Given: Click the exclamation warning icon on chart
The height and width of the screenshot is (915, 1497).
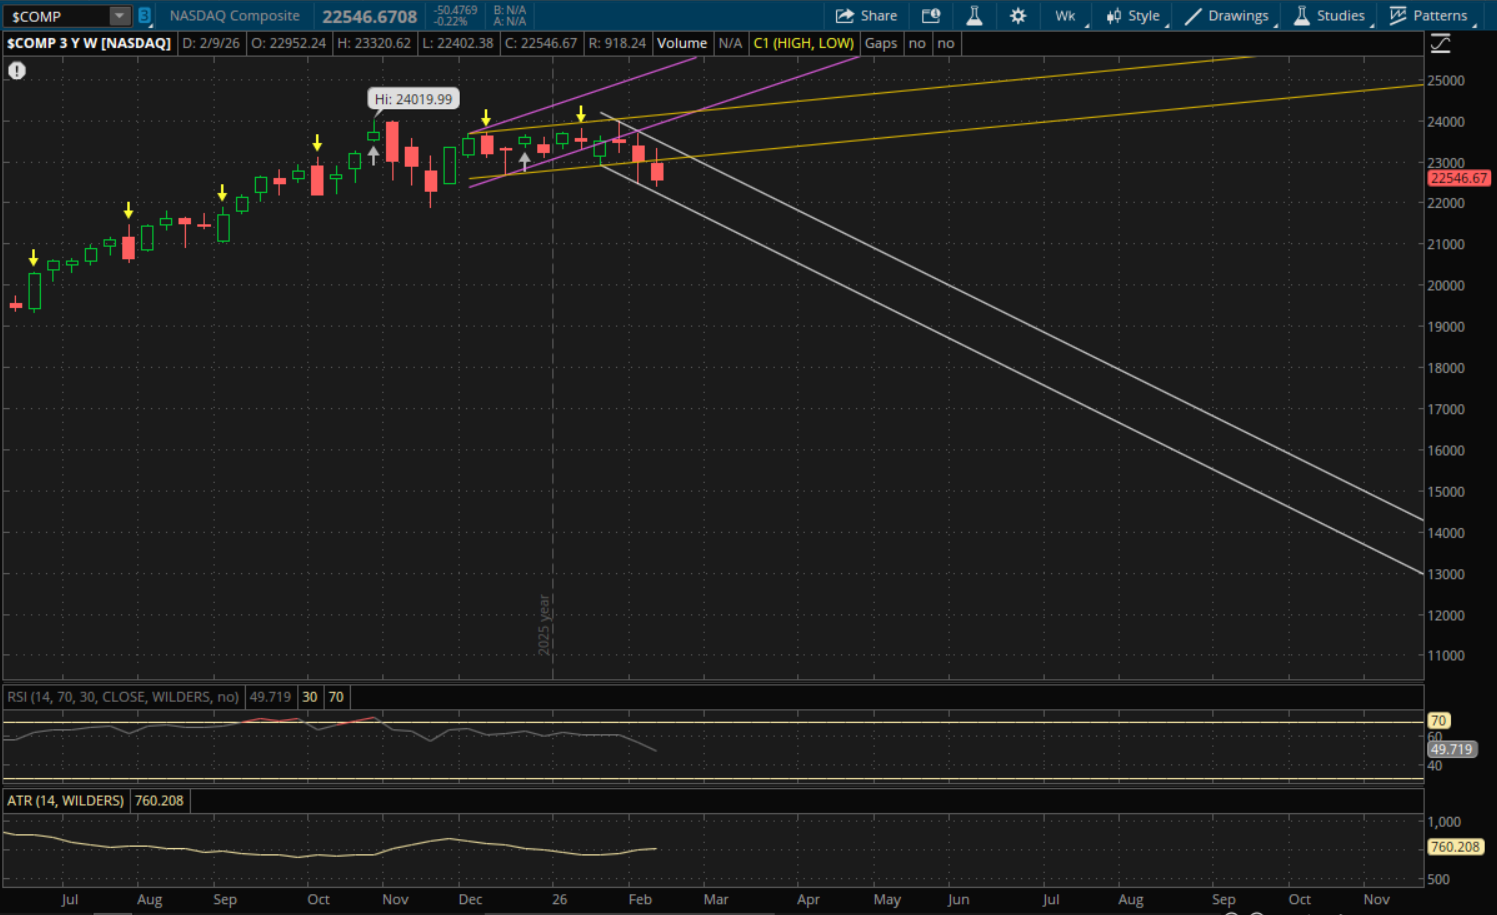Looking at the screenshot, I should tap(17, 70).
